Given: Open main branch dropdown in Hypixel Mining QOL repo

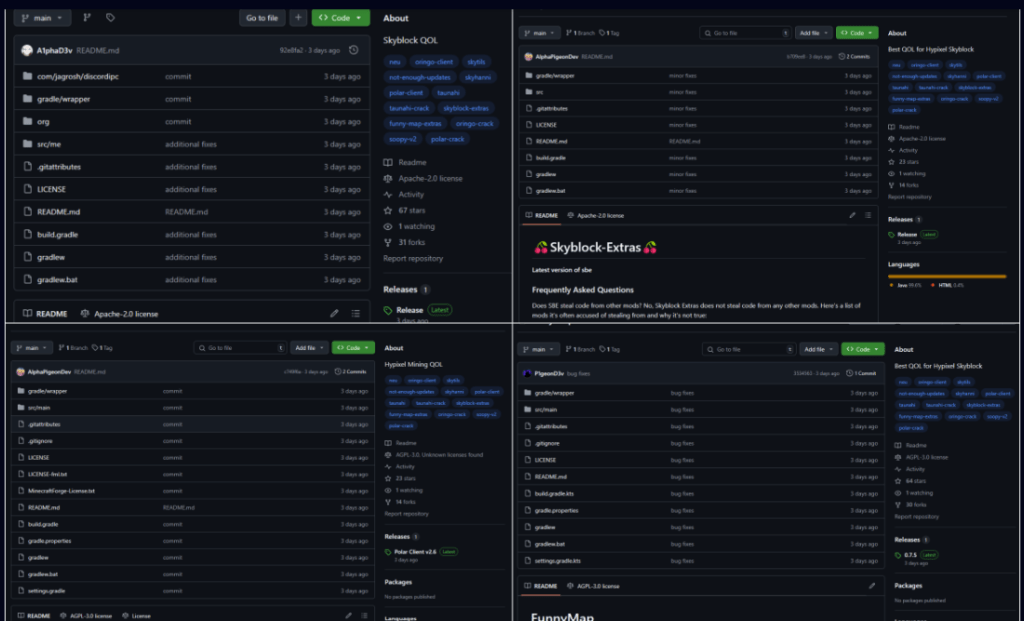Looking at the screenshot, I should coord(31,348).
